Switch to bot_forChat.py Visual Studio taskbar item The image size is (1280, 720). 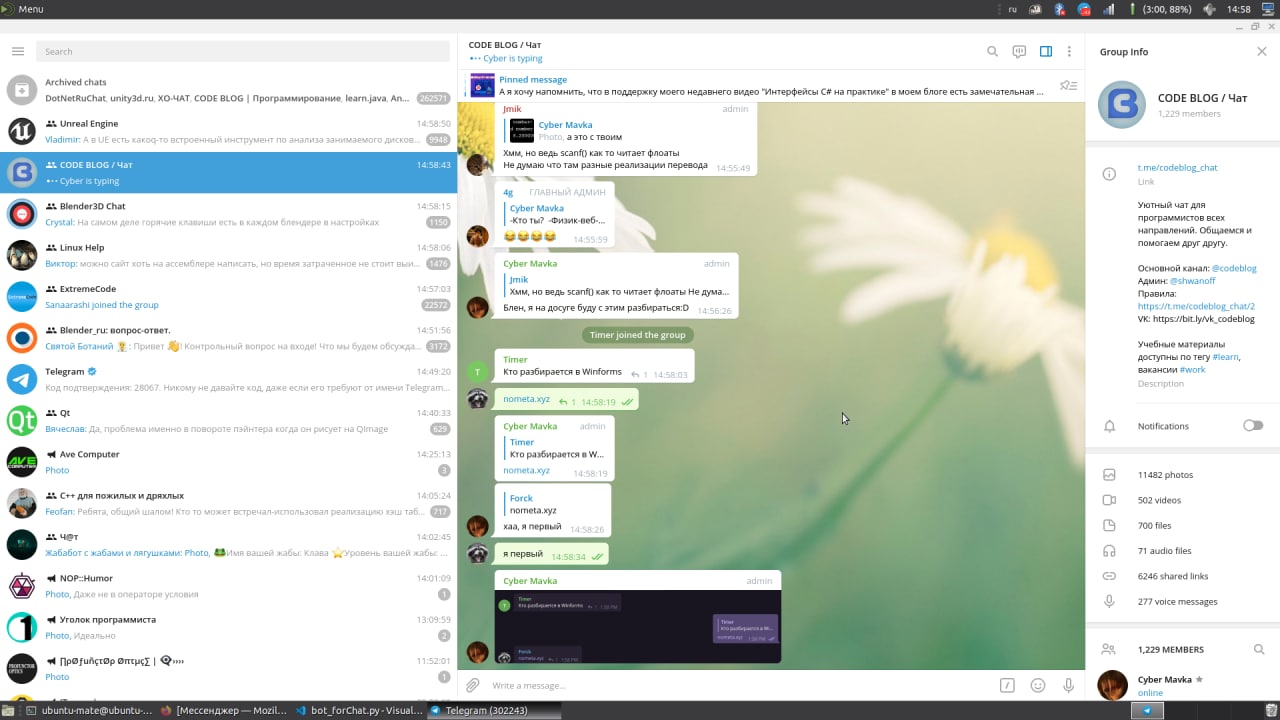[x=359, y=710]
